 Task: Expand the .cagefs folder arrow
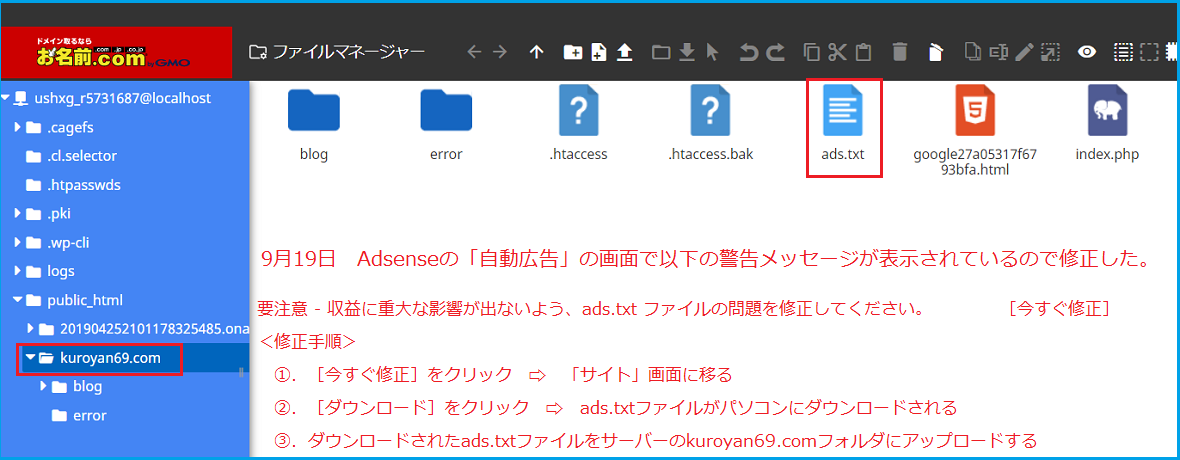[18, 126]
